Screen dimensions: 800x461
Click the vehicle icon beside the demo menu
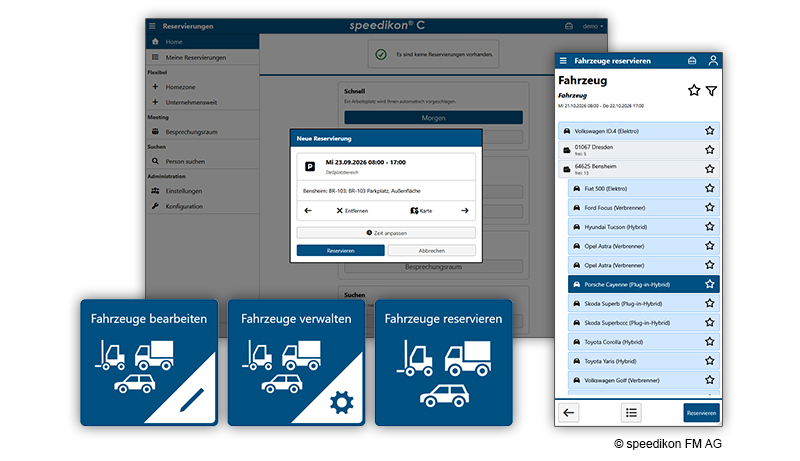569,26
